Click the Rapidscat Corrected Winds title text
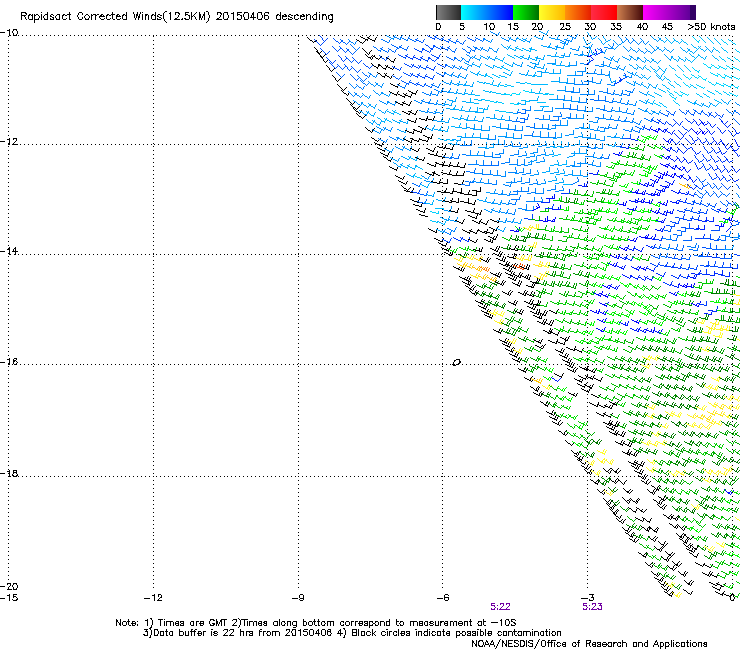Screen dimensions: 740x650 (177, 17)
